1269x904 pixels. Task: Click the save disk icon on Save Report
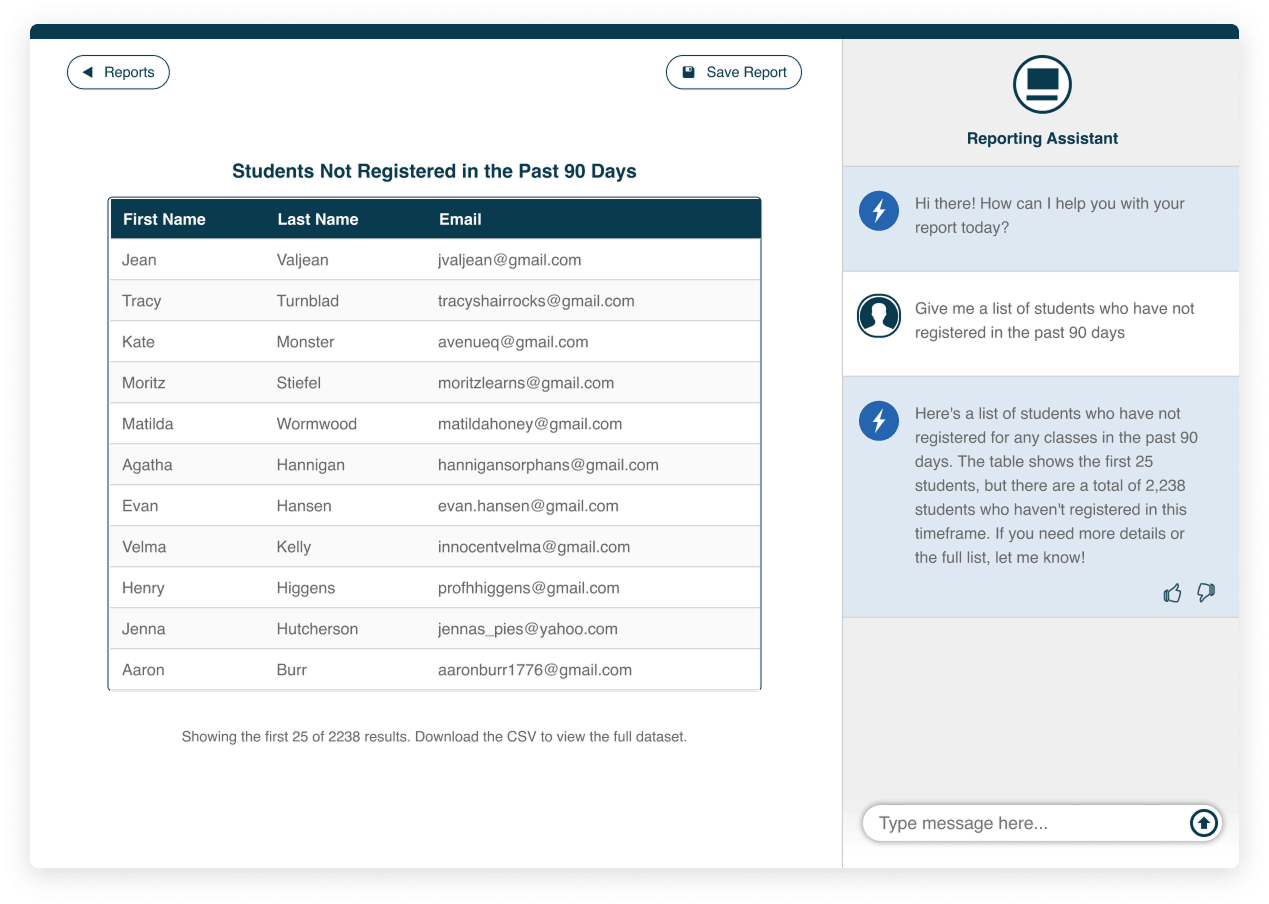[688, 71]
